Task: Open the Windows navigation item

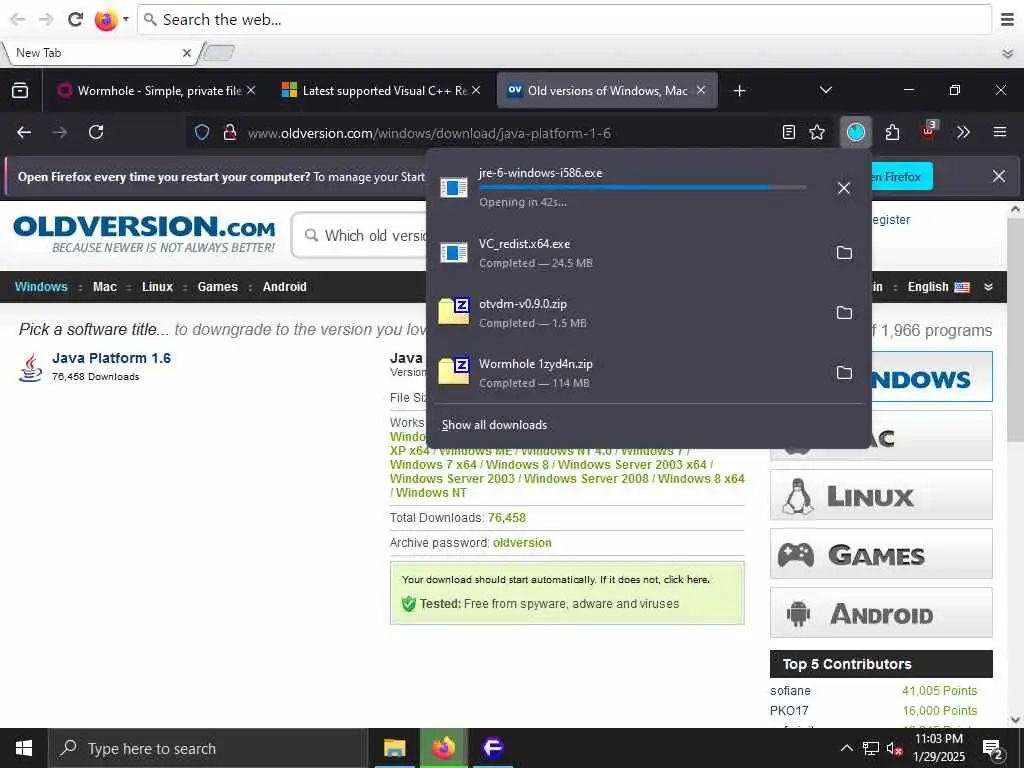Action: click(41, 287)
